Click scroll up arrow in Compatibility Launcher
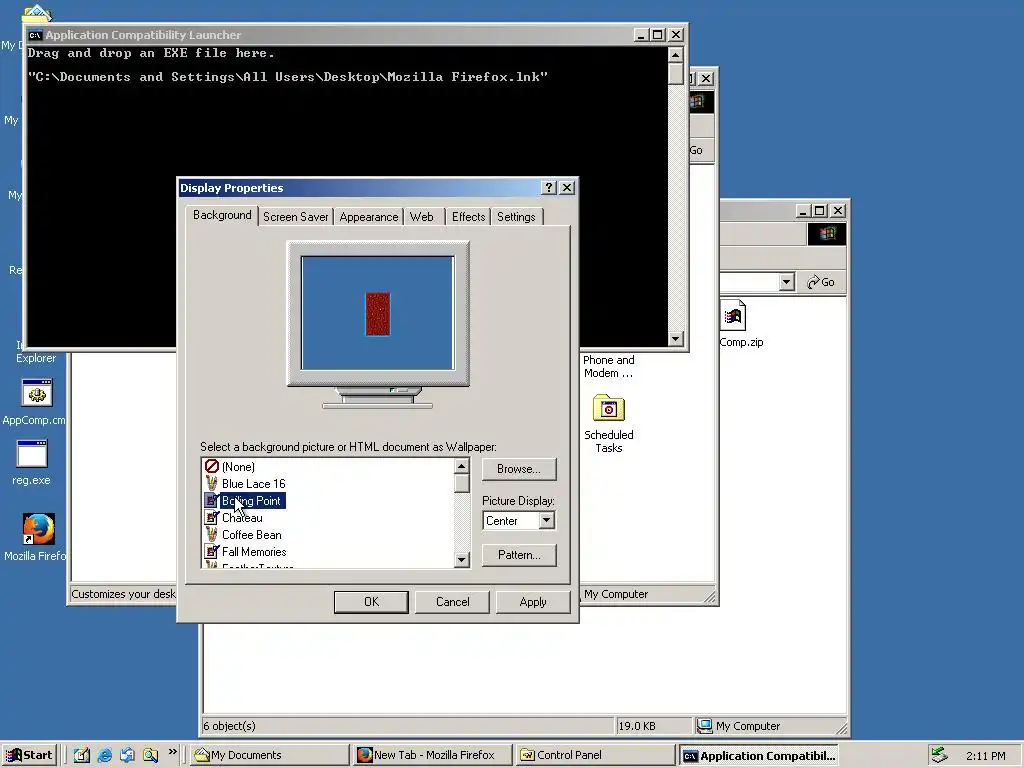Screen dimensions: 1024x768 676,54
